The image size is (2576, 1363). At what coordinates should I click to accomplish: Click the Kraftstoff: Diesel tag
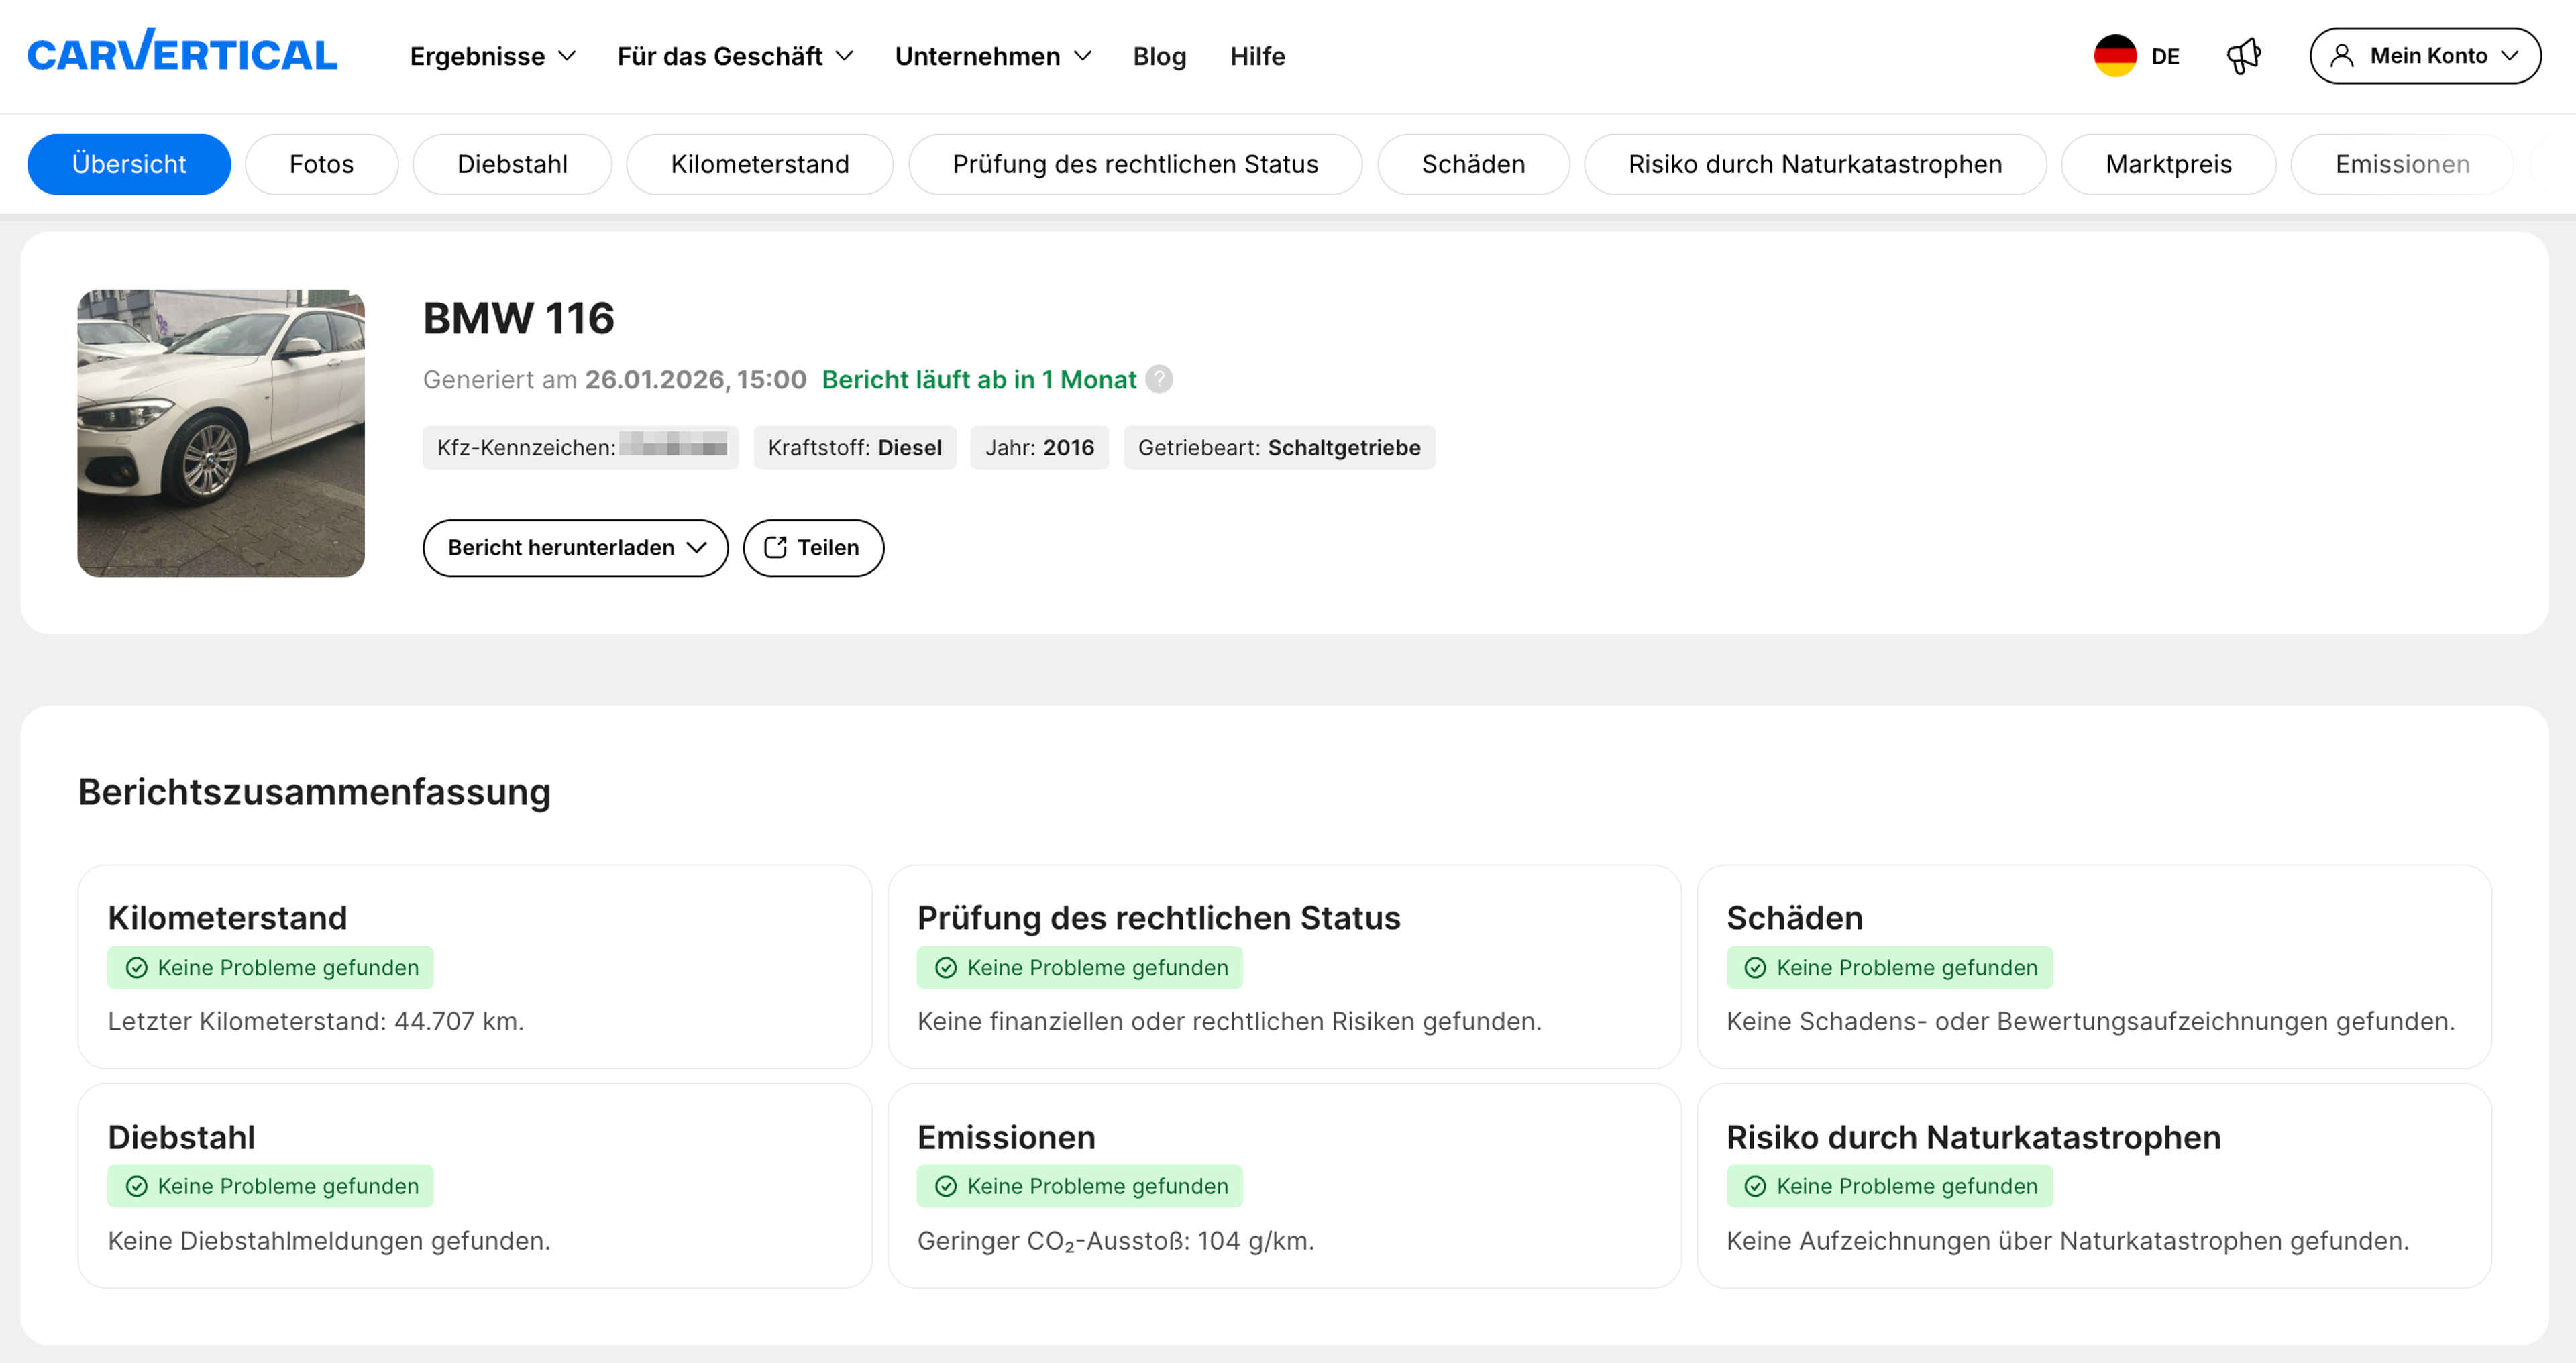coord(855,448)
